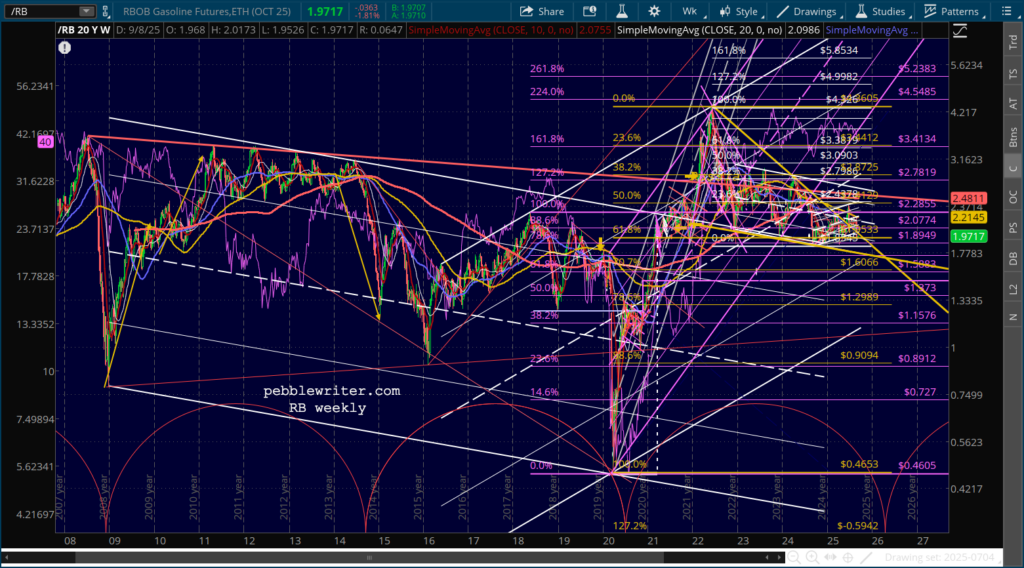Open the TS sidebar tab
The image size is (1024, 568).
(x=1013, y=74)
